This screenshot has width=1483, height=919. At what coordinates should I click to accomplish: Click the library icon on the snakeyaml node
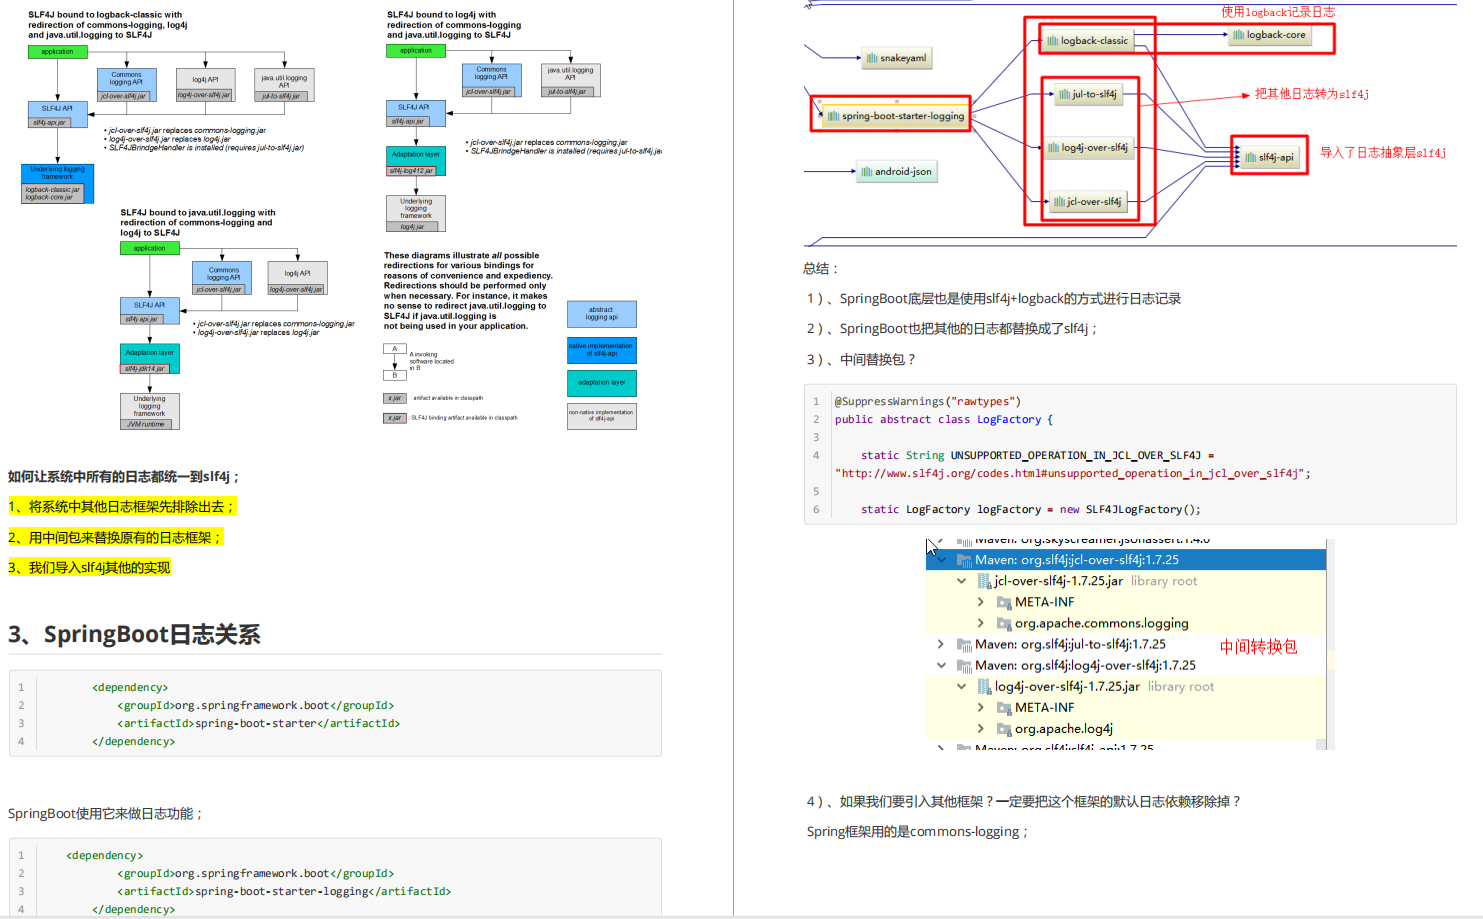[x=872, y=58]
